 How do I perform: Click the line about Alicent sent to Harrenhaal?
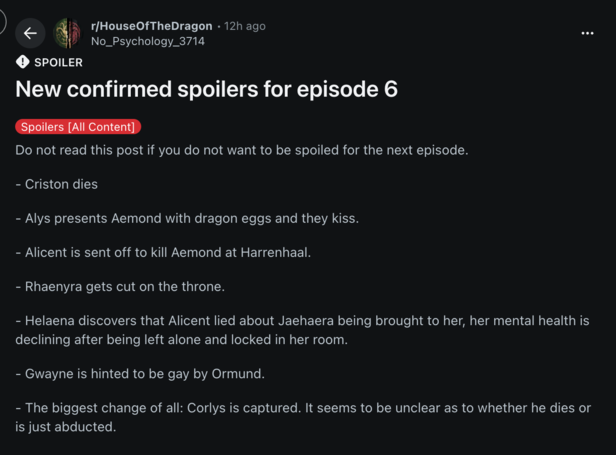coord(163,253)
